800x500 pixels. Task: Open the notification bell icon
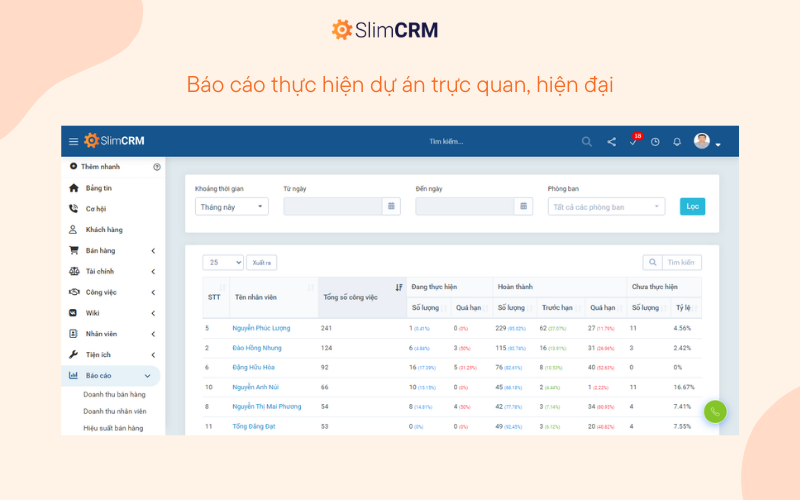pyautogui.click(x=677, y=142)
